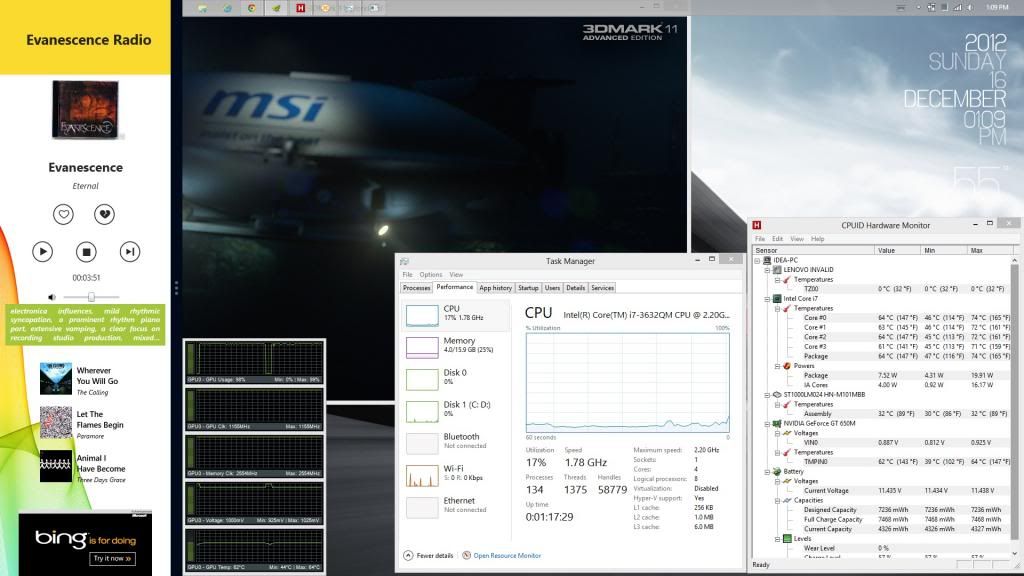This screenshot has width=1024, height=576.
Task: Click the Max column header
Action: pos(991,251)
